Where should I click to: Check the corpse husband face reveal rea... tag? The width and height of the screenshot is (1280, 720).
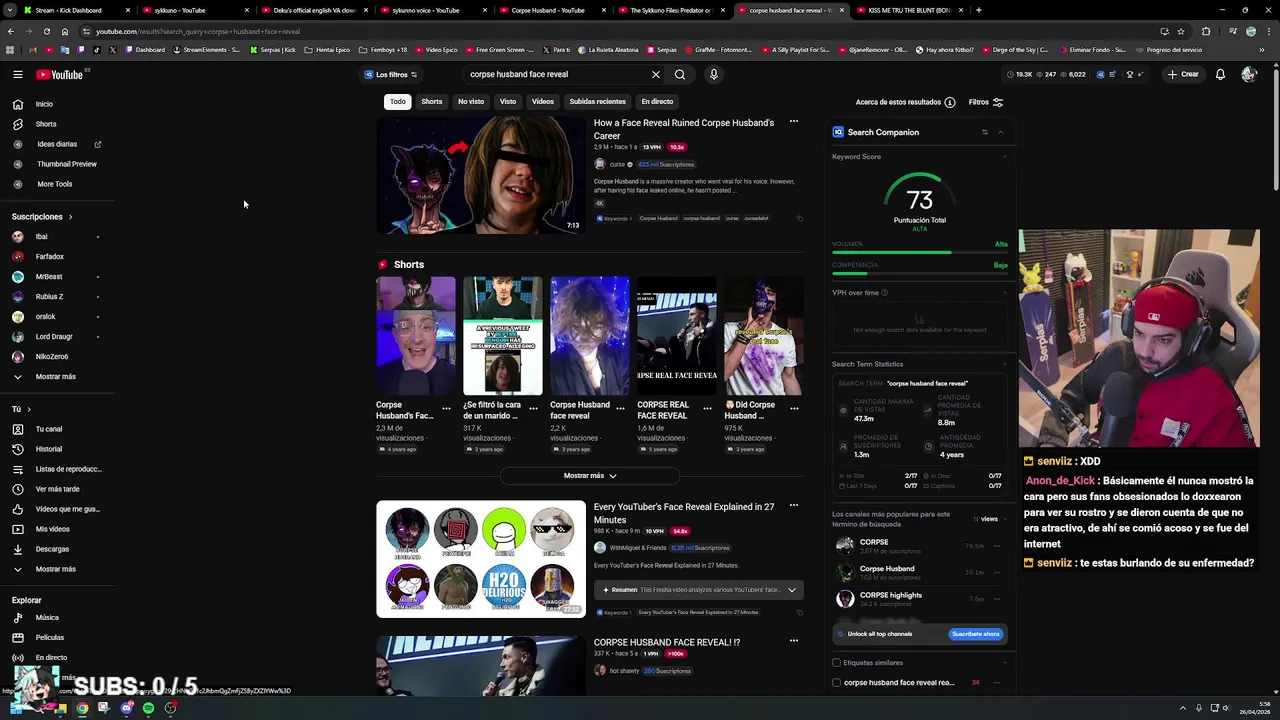point(836,682)
